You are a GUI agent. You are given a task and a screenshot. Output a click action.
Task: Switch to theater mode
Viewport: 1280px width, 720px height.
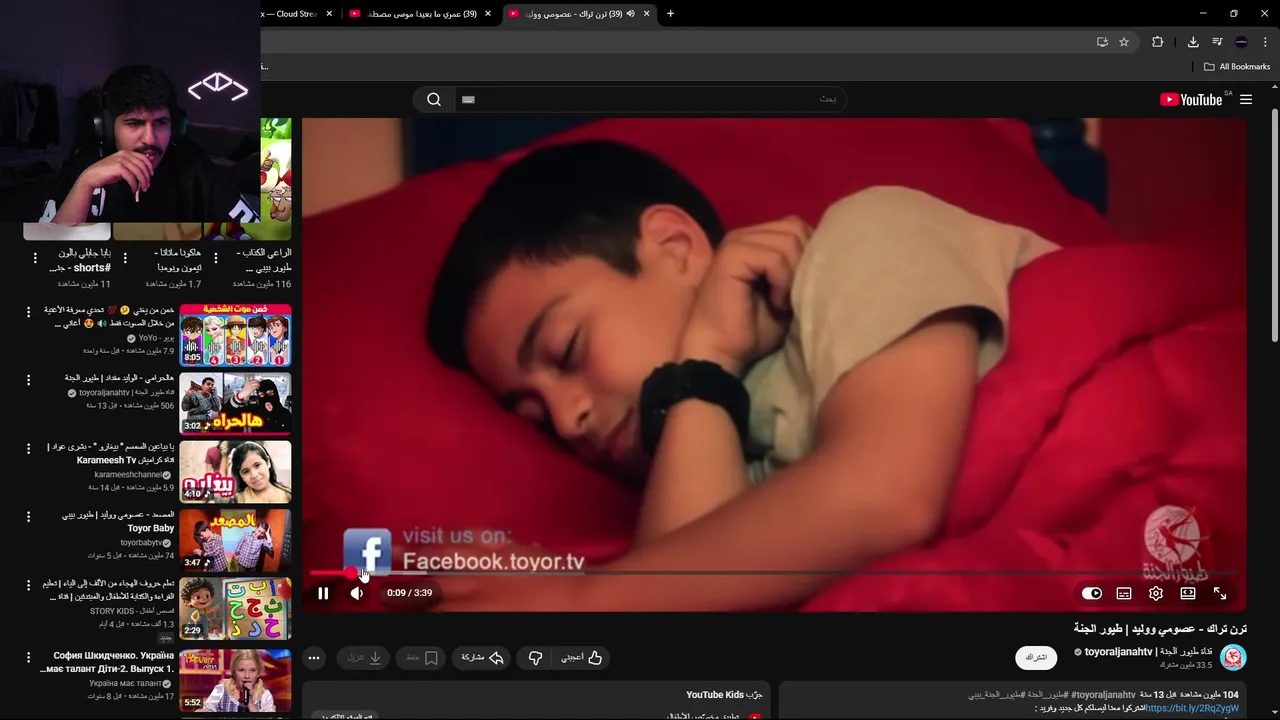click(x=1188, y=593)
